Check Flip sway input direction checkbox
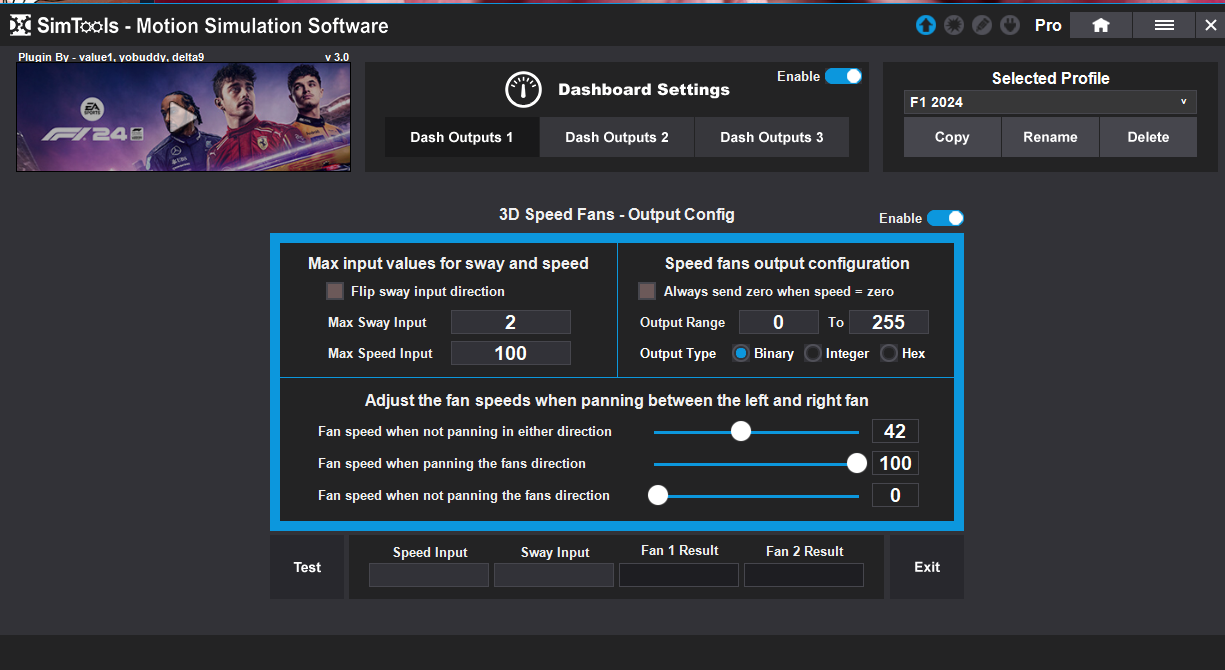Viewport: 1225px width, 670px height. point(335,291)
